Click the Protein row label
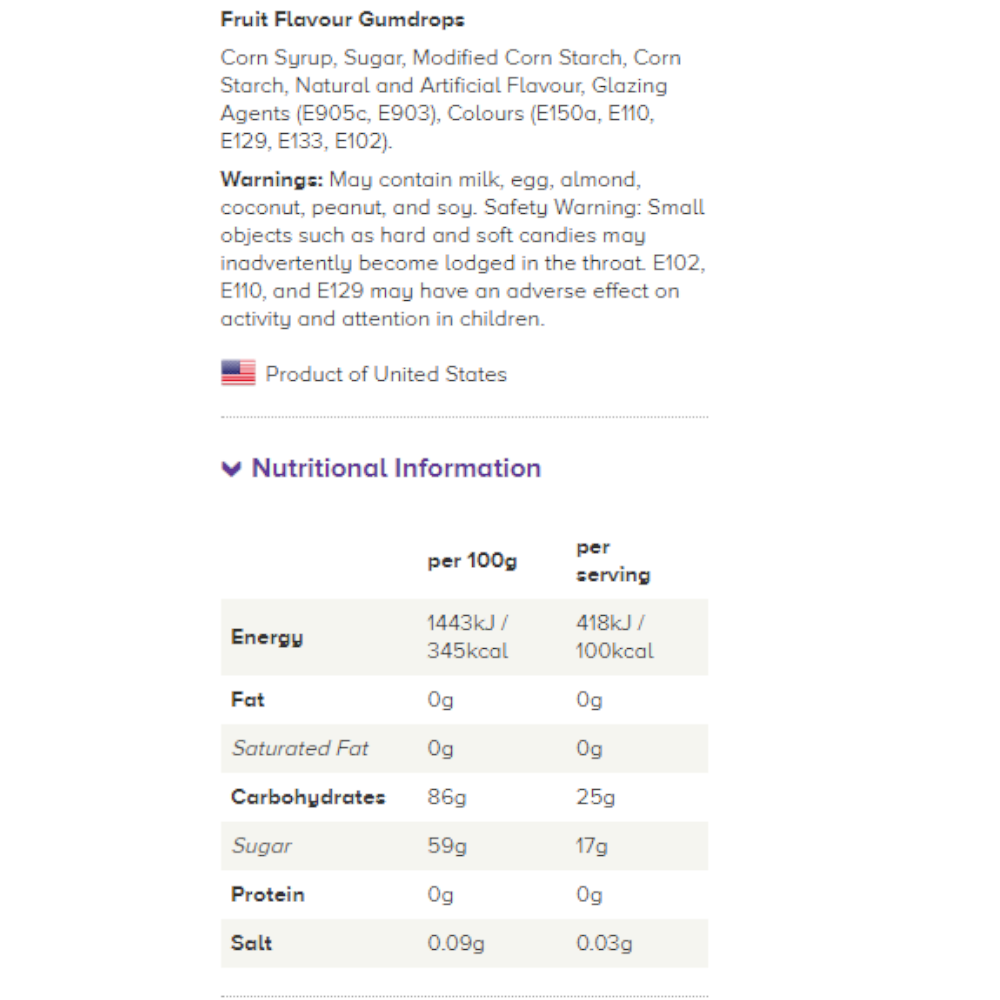The image size is (1000, 1000). coord(268,894)
